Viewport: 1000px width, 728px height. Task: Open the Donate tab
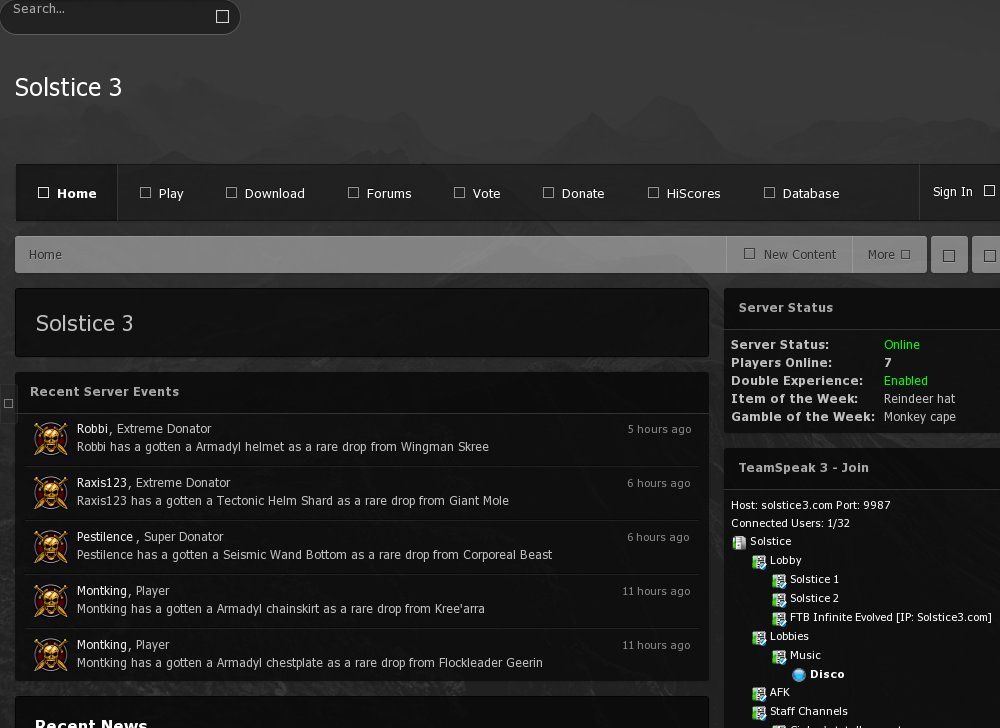pyautogui.click(x=573, y=193)
